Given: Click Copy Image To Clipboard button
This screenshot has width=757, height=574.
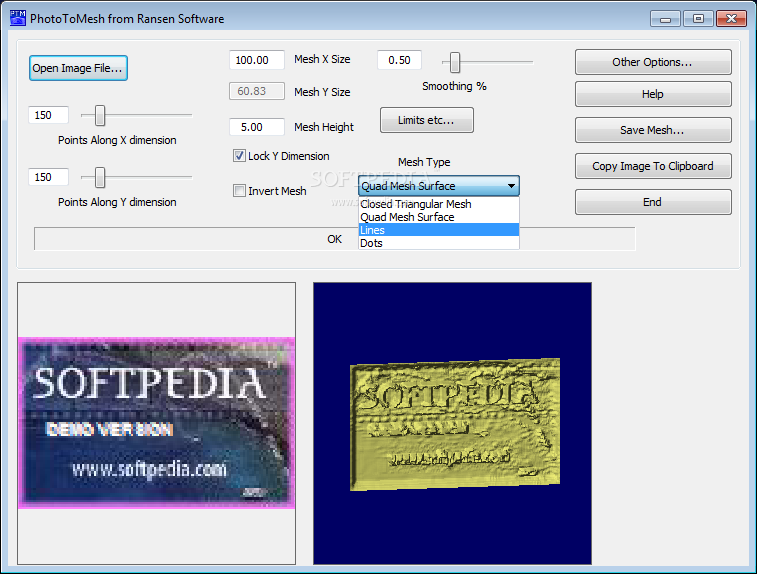Looking at the screenshot, I should click(x=653, y=166).
